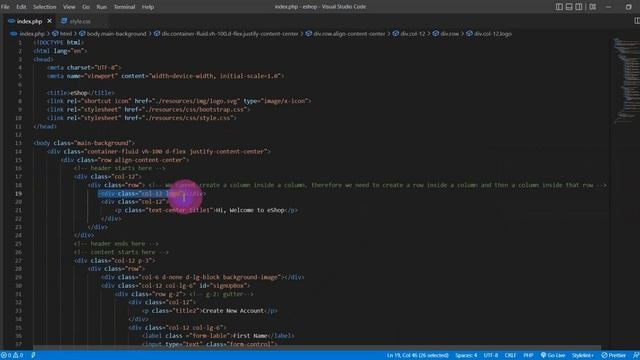Click the "First Name" label text
Screen dimensions: 640x360
(x=250, y=336)
